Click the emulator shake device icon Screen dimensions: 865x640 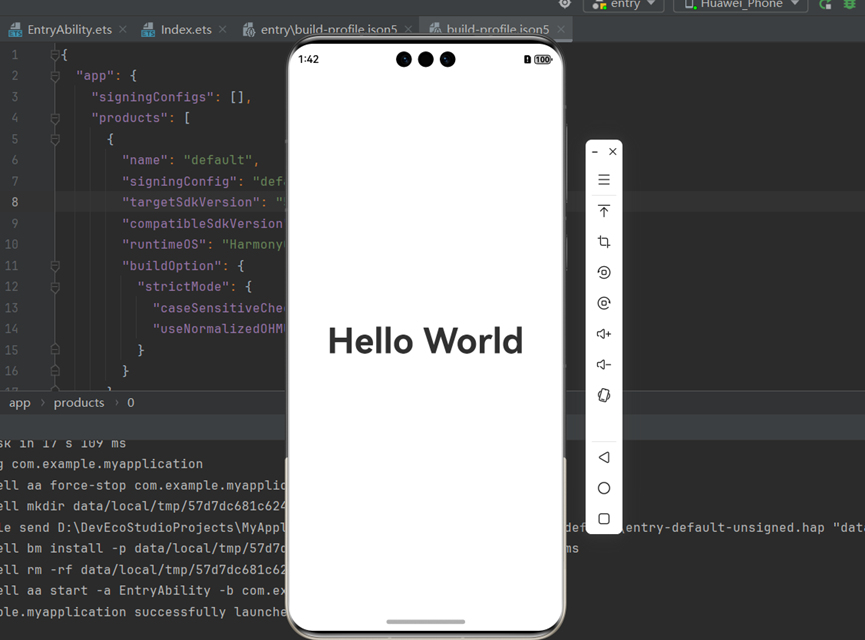point(604,395)
